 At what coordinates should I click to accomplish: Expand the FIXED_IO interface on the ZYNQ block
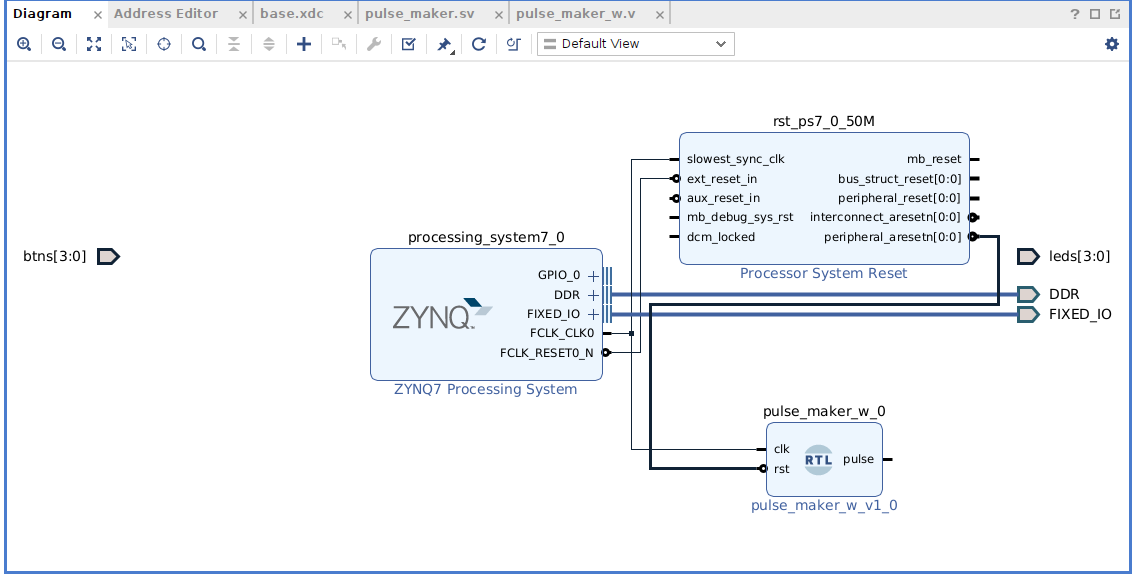click(x=593, y=314)
